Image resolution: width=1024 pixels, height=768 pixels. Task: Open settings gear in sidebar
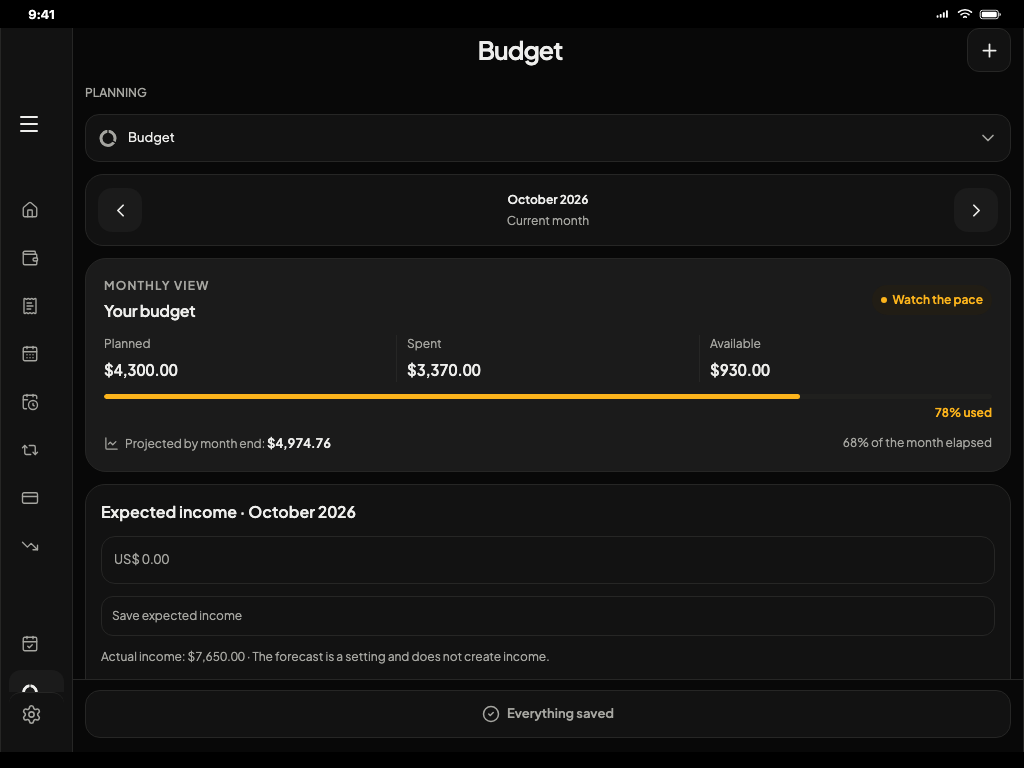31,714
